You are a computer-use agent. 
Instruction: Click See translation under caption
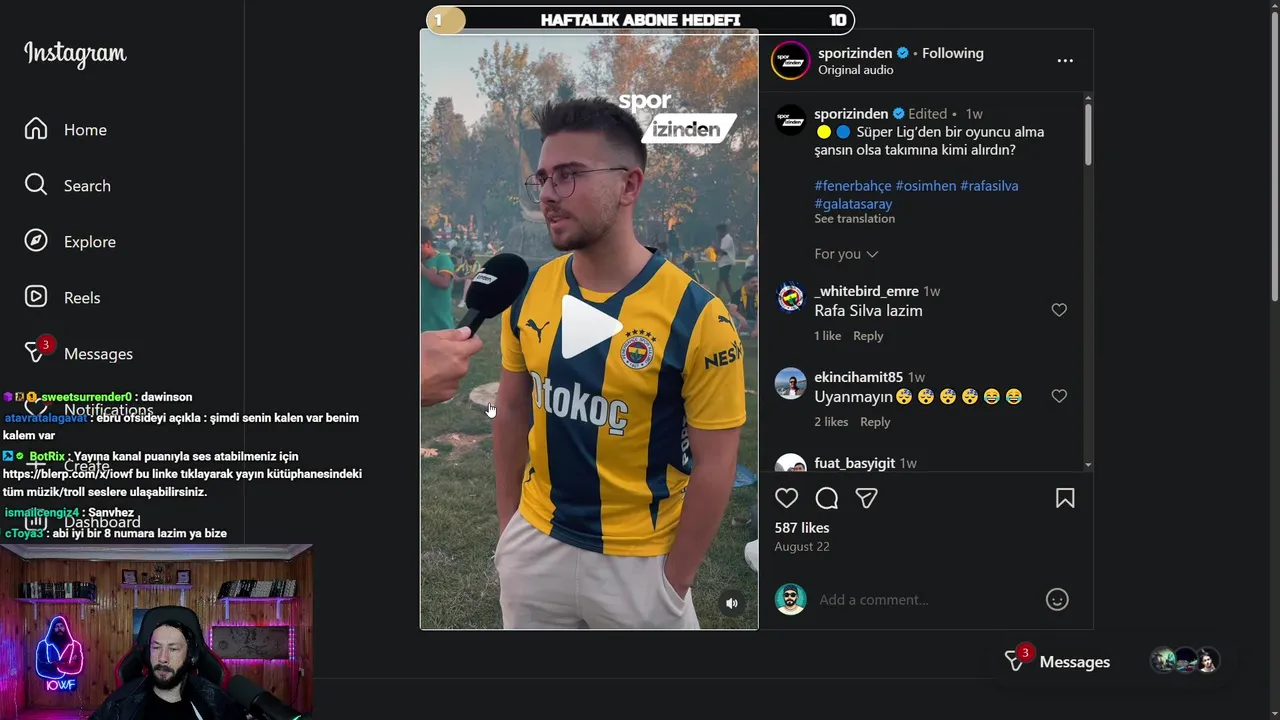(854, 218)
